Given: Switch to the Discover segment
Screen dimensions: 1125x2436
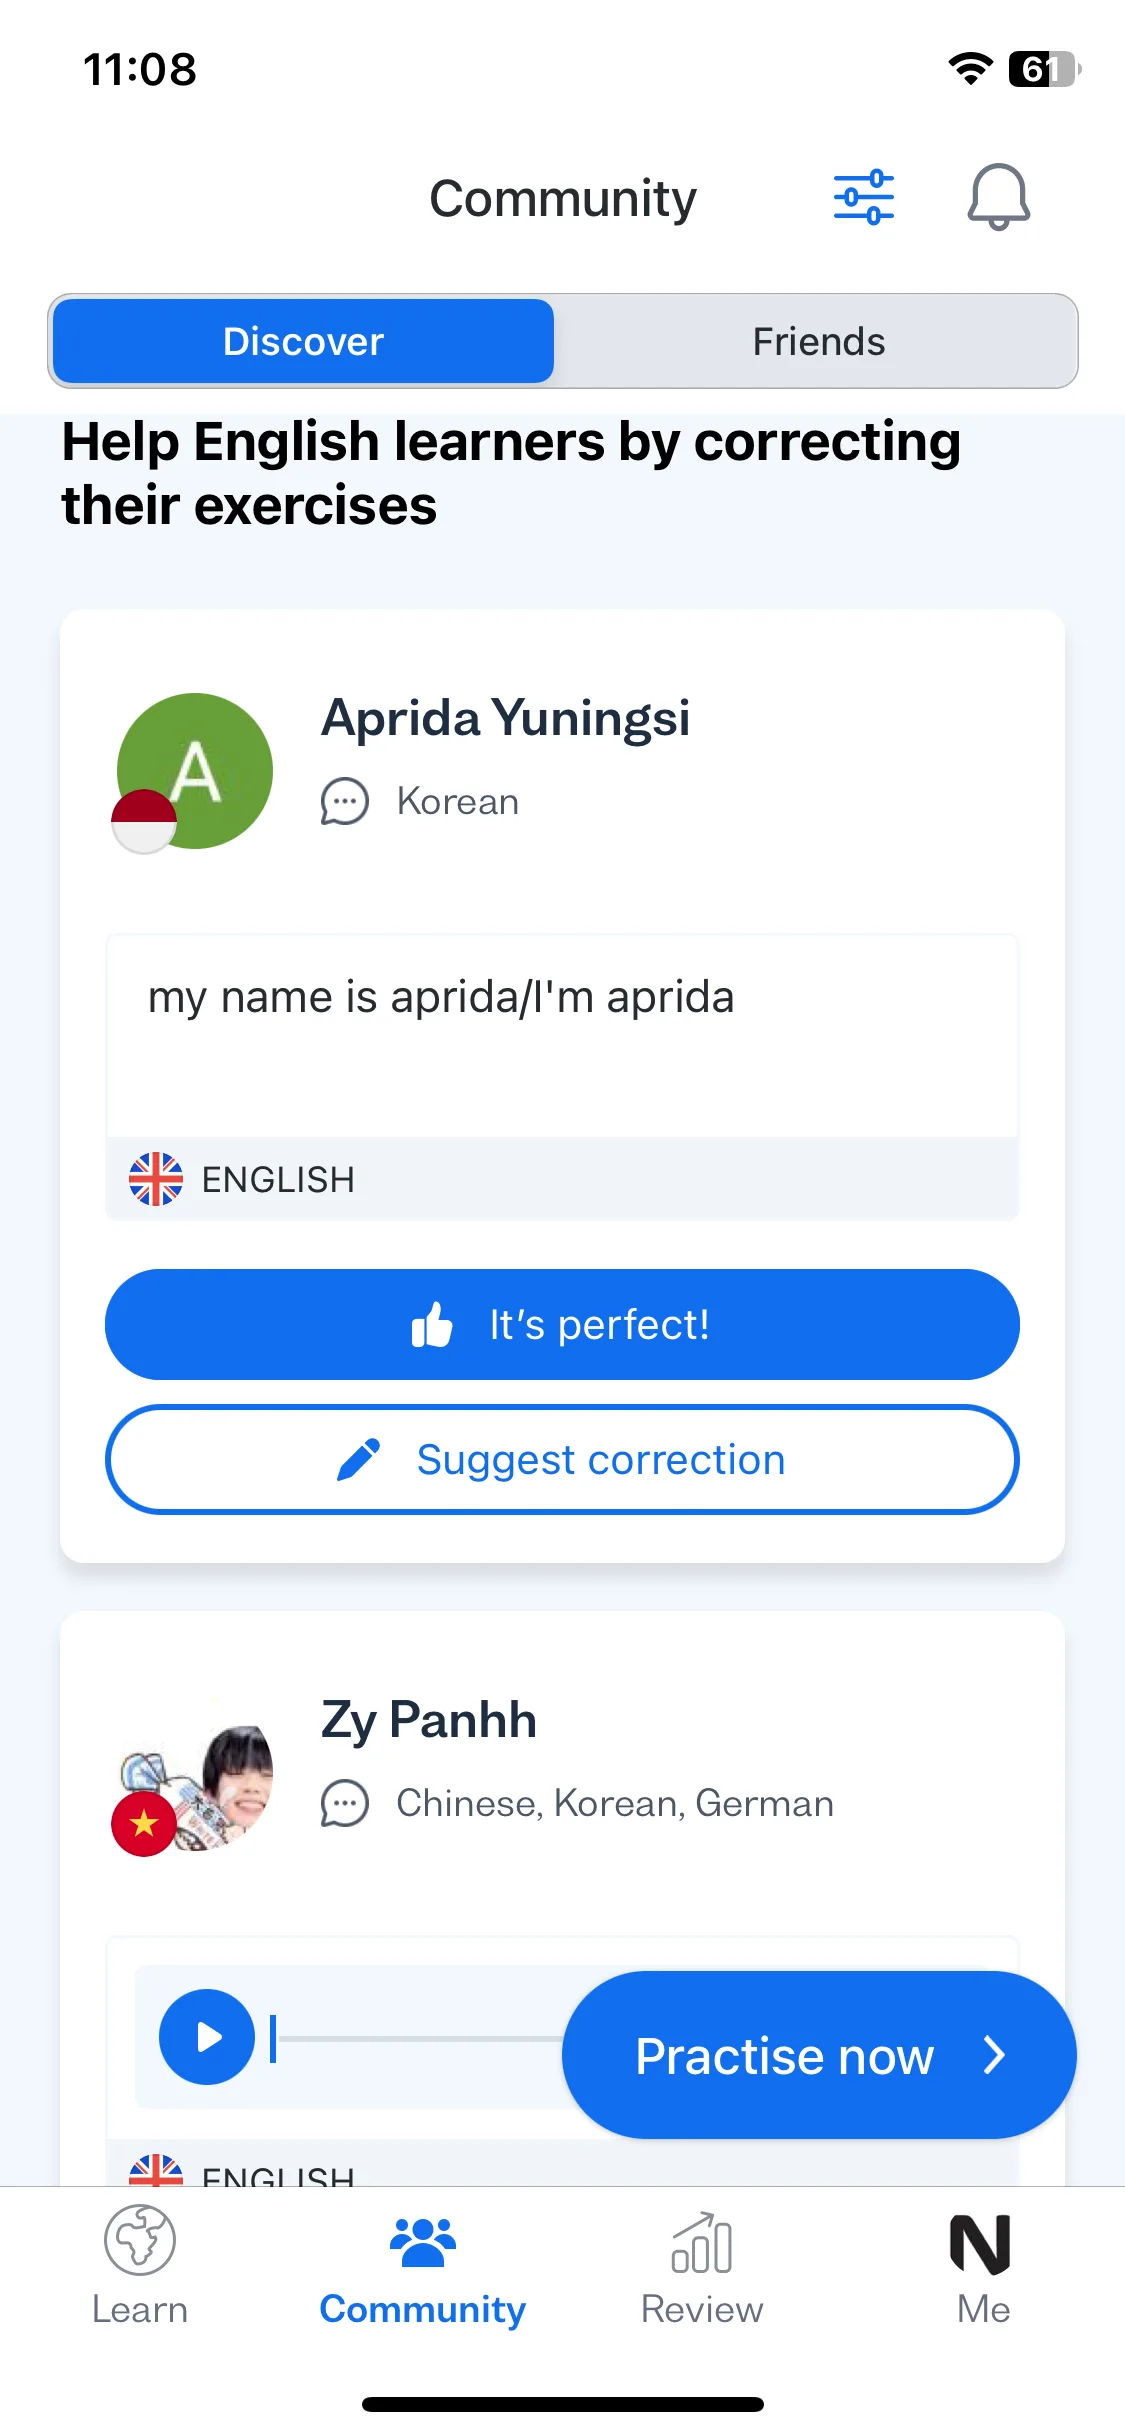Looking at the screenshot, I should tap(303, 341).
